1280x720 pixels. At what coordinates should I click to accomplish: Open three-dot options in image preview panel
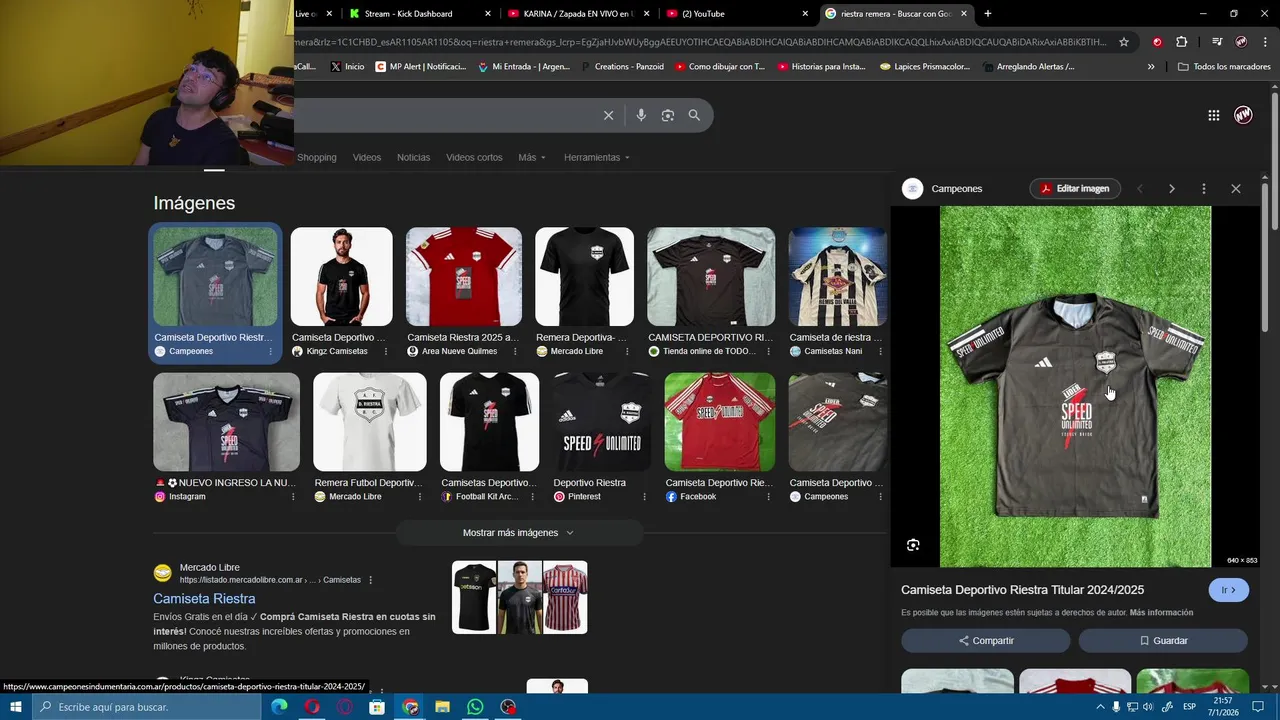click(1204, 188)
